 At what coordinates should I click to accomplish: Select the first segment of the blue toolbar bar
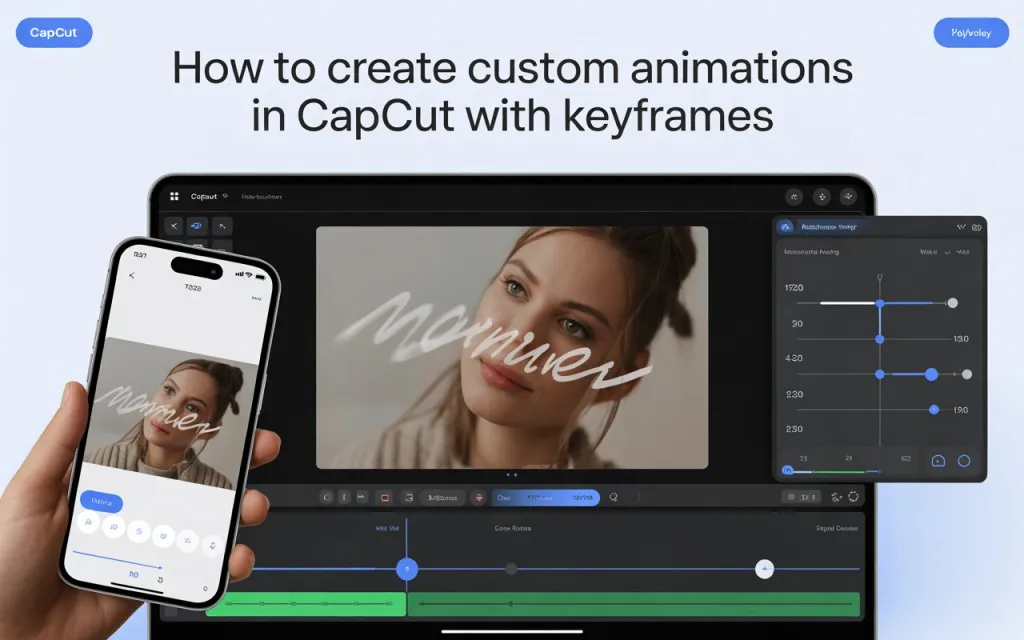504,498
